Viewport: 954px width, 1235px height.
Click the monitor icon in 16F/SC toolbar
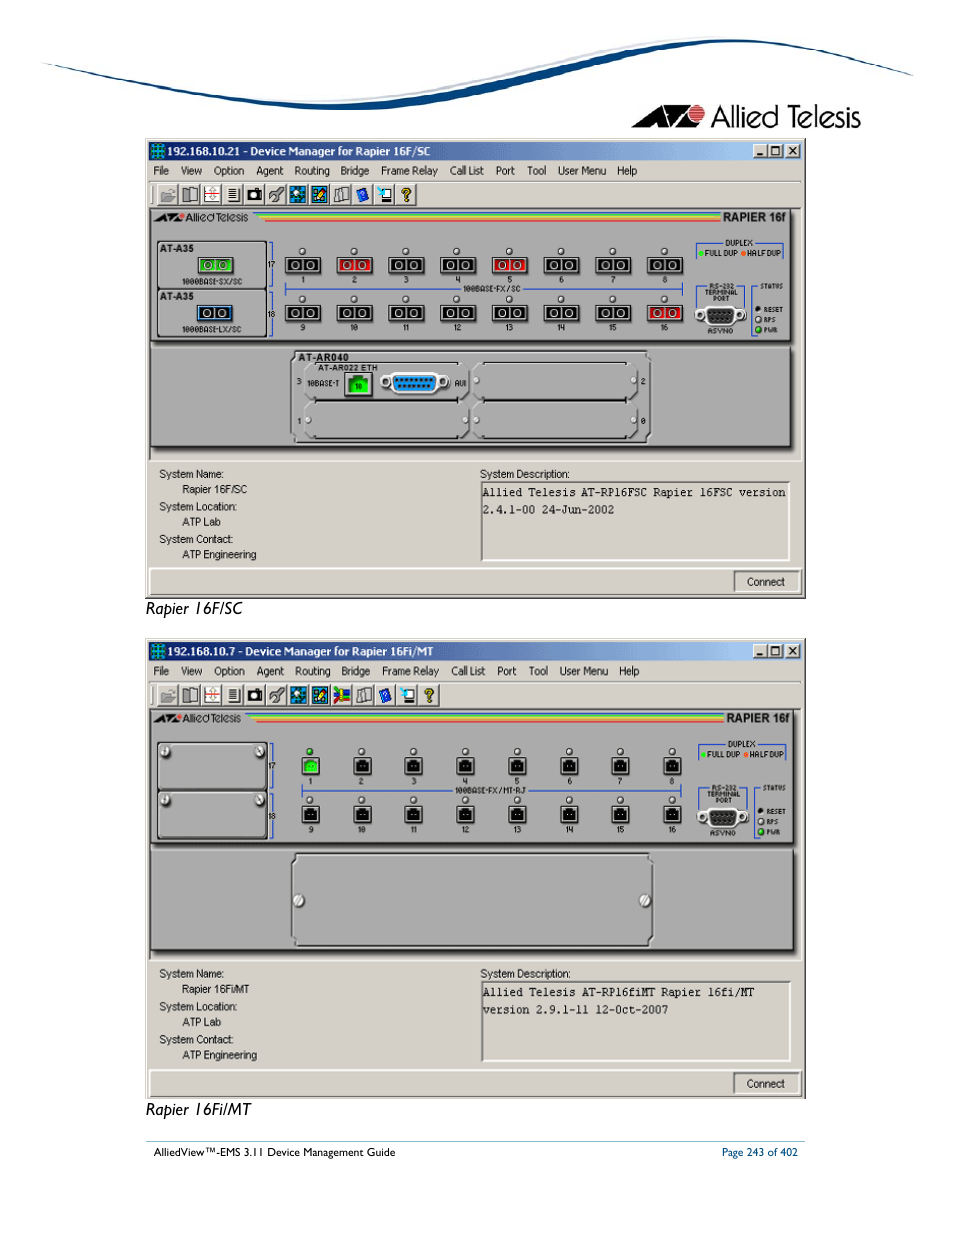[x=385, y=195]
